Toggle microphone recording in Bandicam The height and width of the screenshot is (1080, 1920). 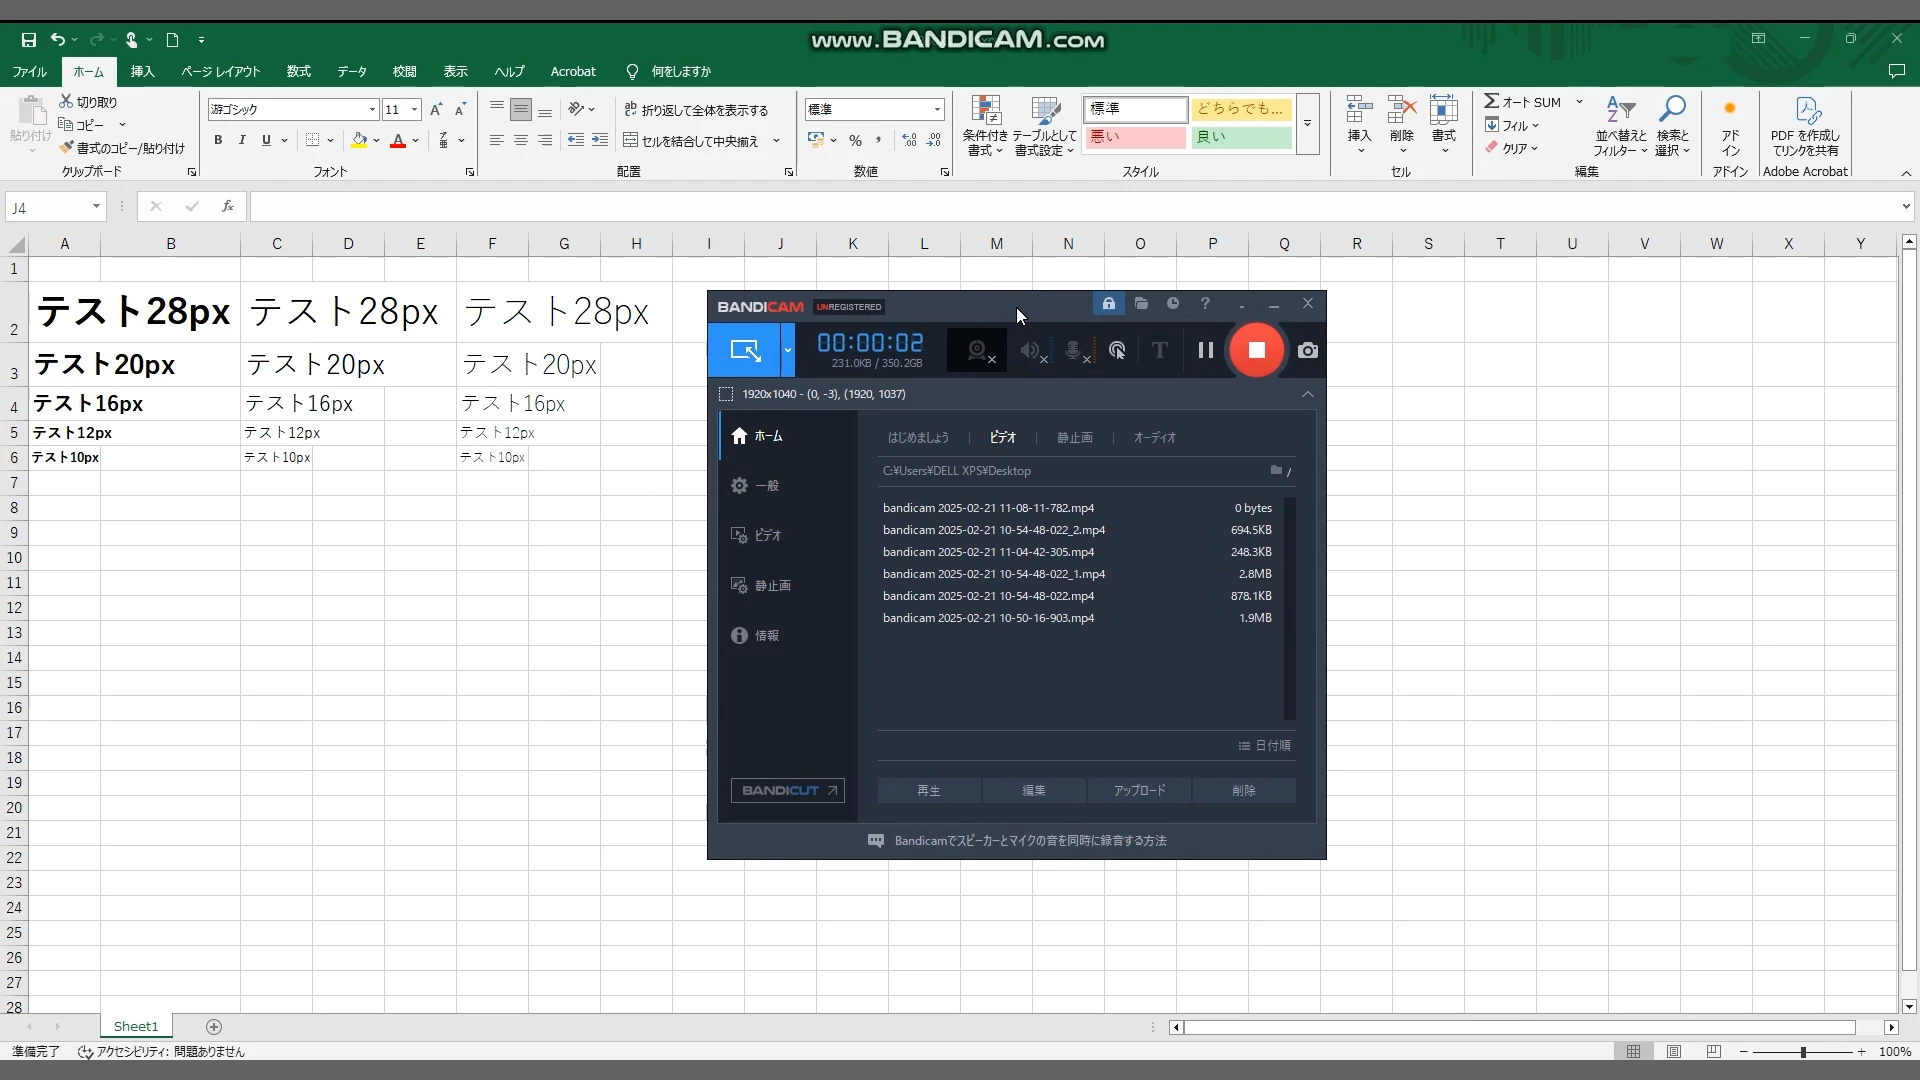[1074, 350]
